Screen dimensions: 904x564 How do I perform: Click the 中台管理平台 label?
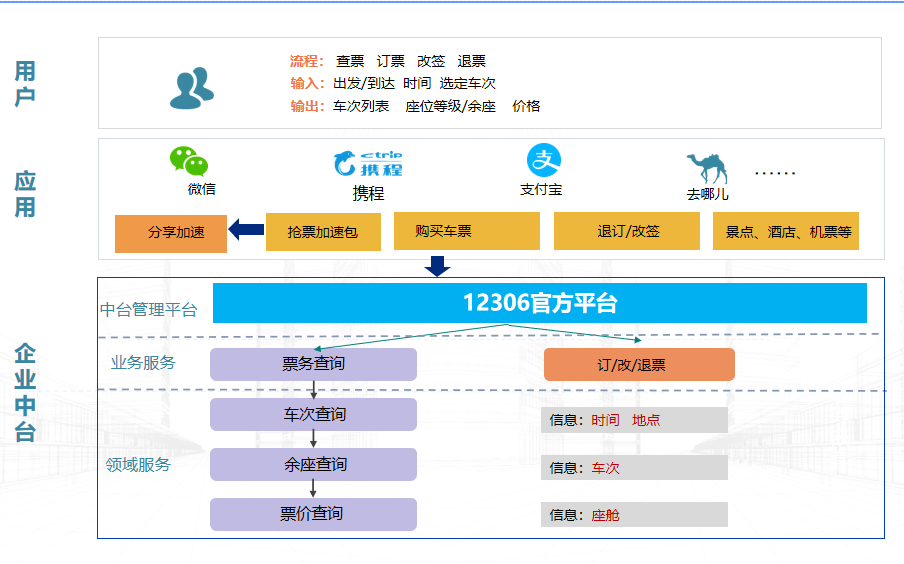click(149, 310)
